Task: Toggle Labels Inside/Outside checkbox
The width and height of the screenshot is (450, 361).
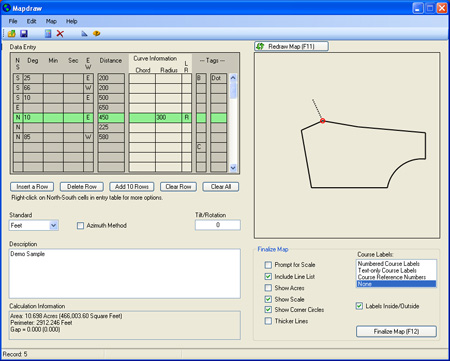Action: (359, 306)
